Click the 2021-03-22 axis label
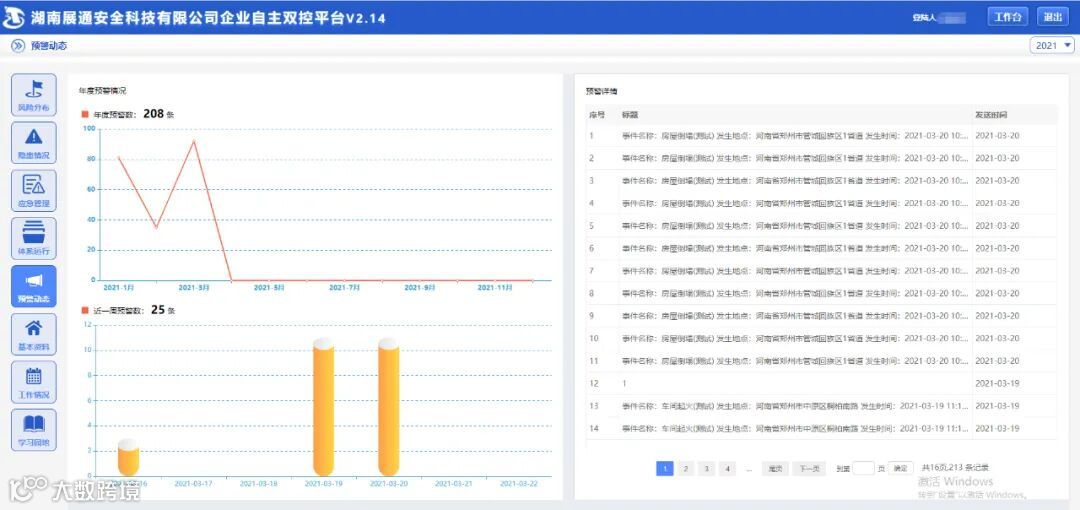 click(x=519, y=484)
